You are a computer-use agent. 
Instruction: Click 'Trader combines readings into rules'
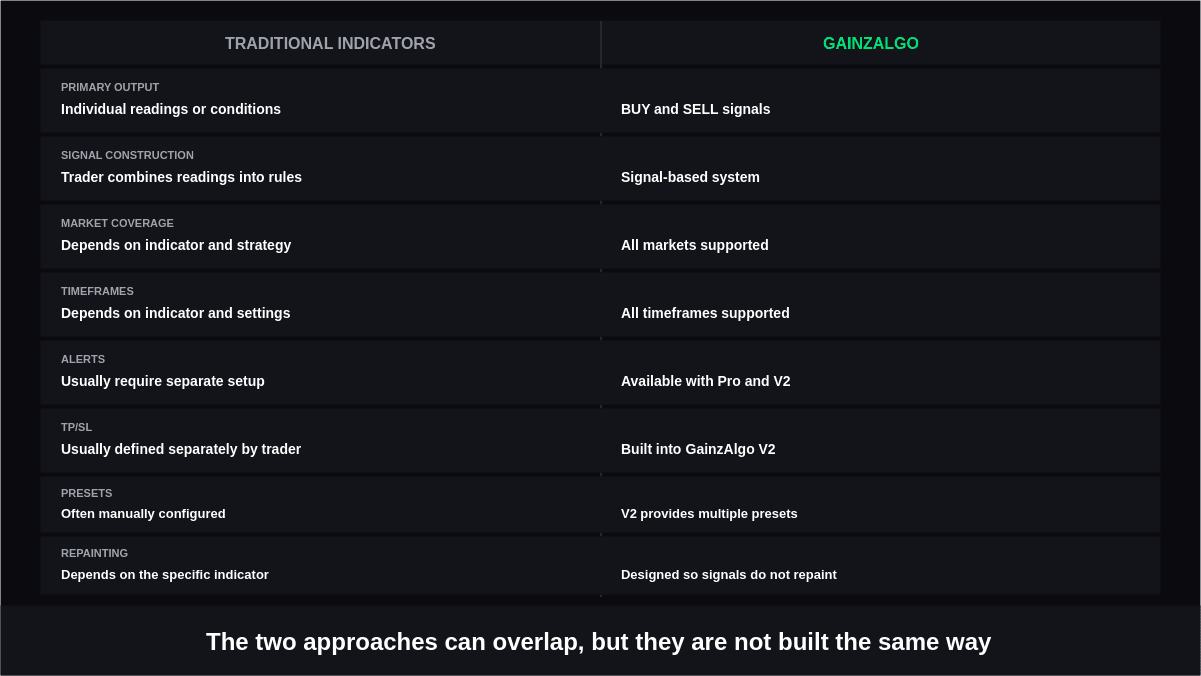(x=181, y=177)
